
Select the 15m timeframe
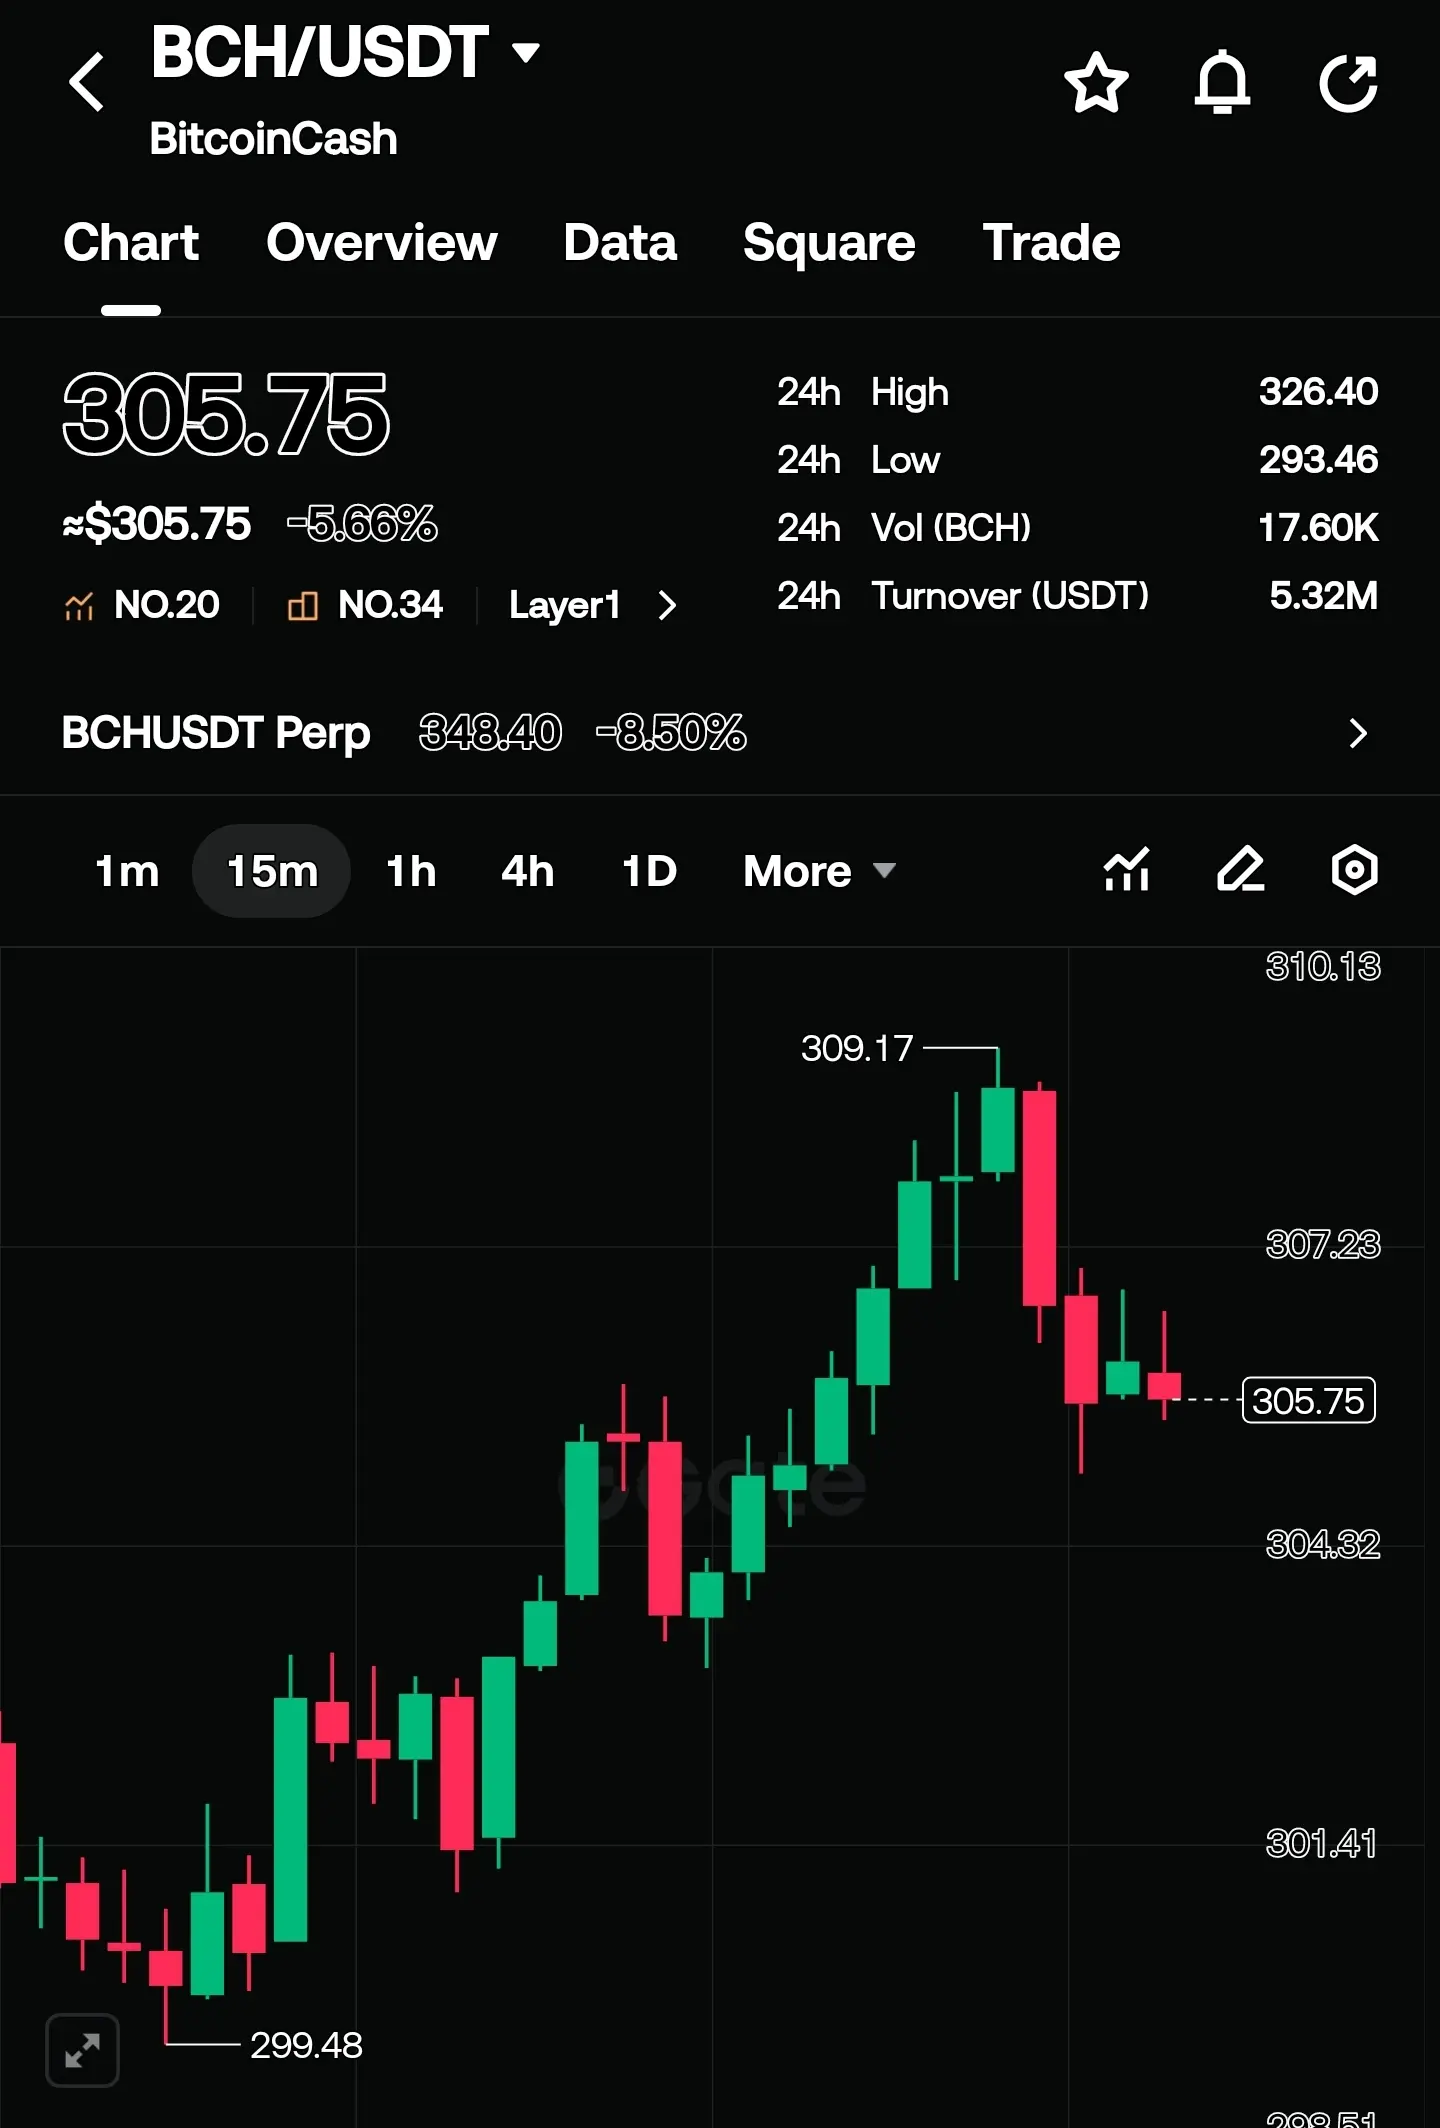(x=272, y=871)
